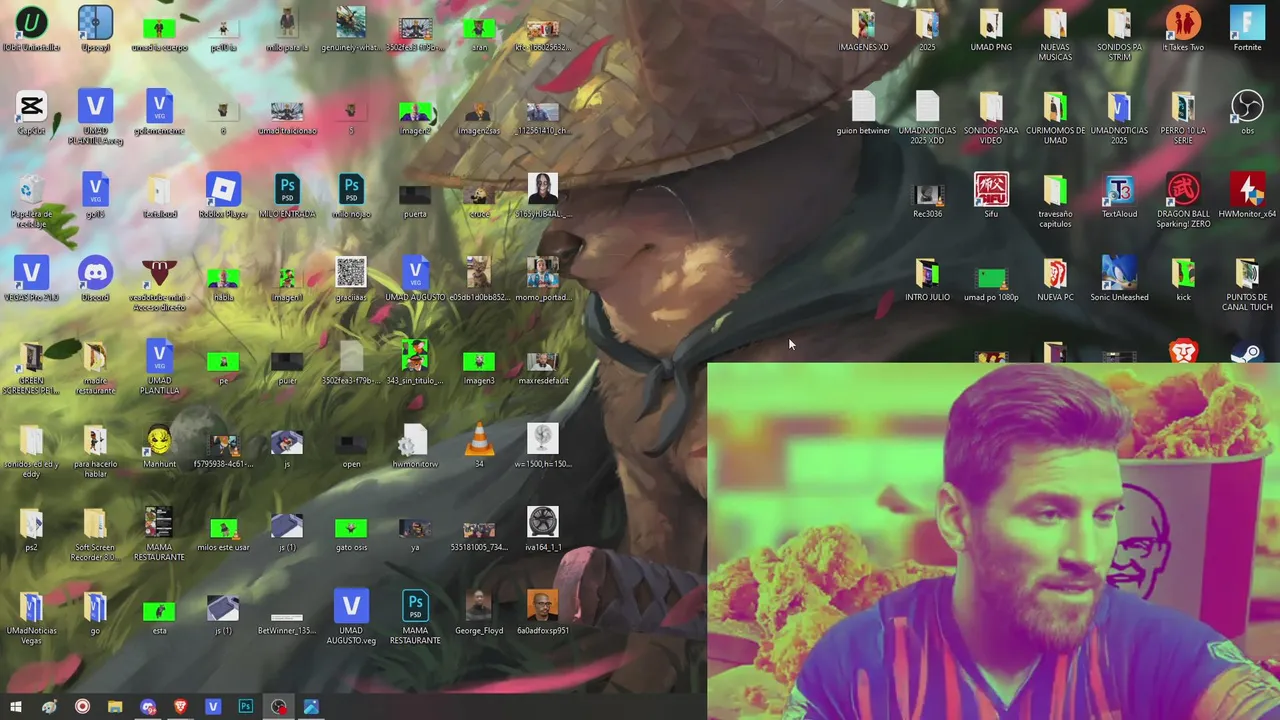Select the textaloud folder icon
The image size is (1280, 720).
click(159, 196)
